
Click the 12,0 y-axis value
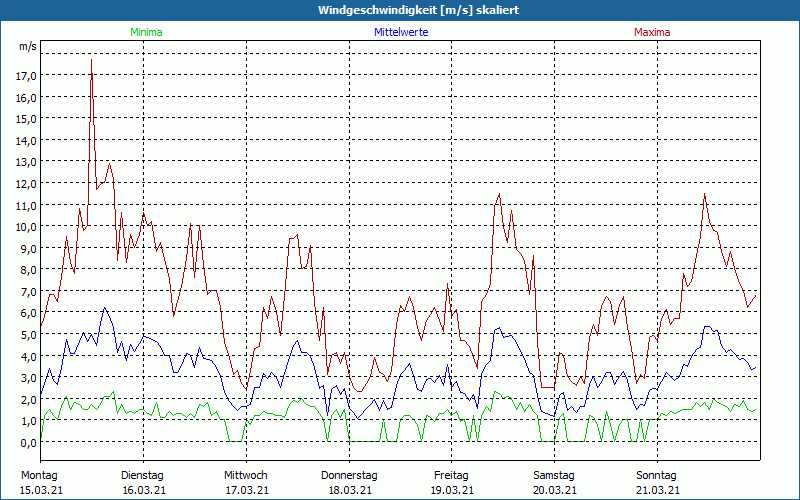(27, 184)
